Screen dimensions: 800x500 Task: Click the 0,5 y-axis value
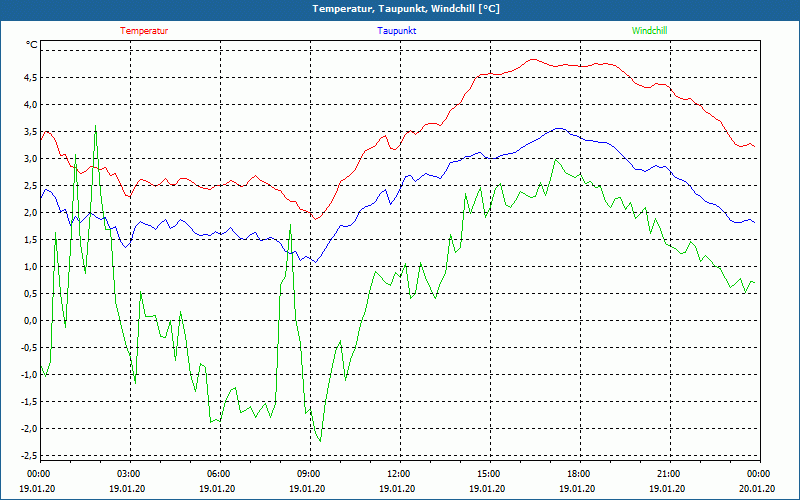coord(31,294)
